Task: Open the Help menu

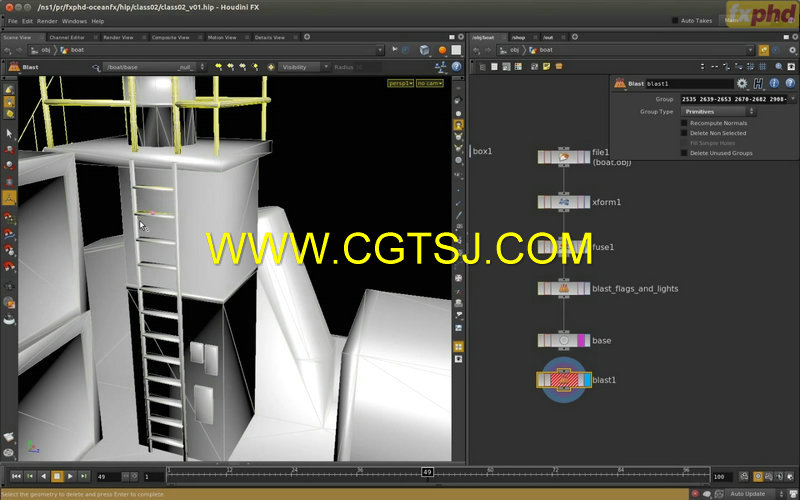Action: pyautogui.click(x=97, y=21)
